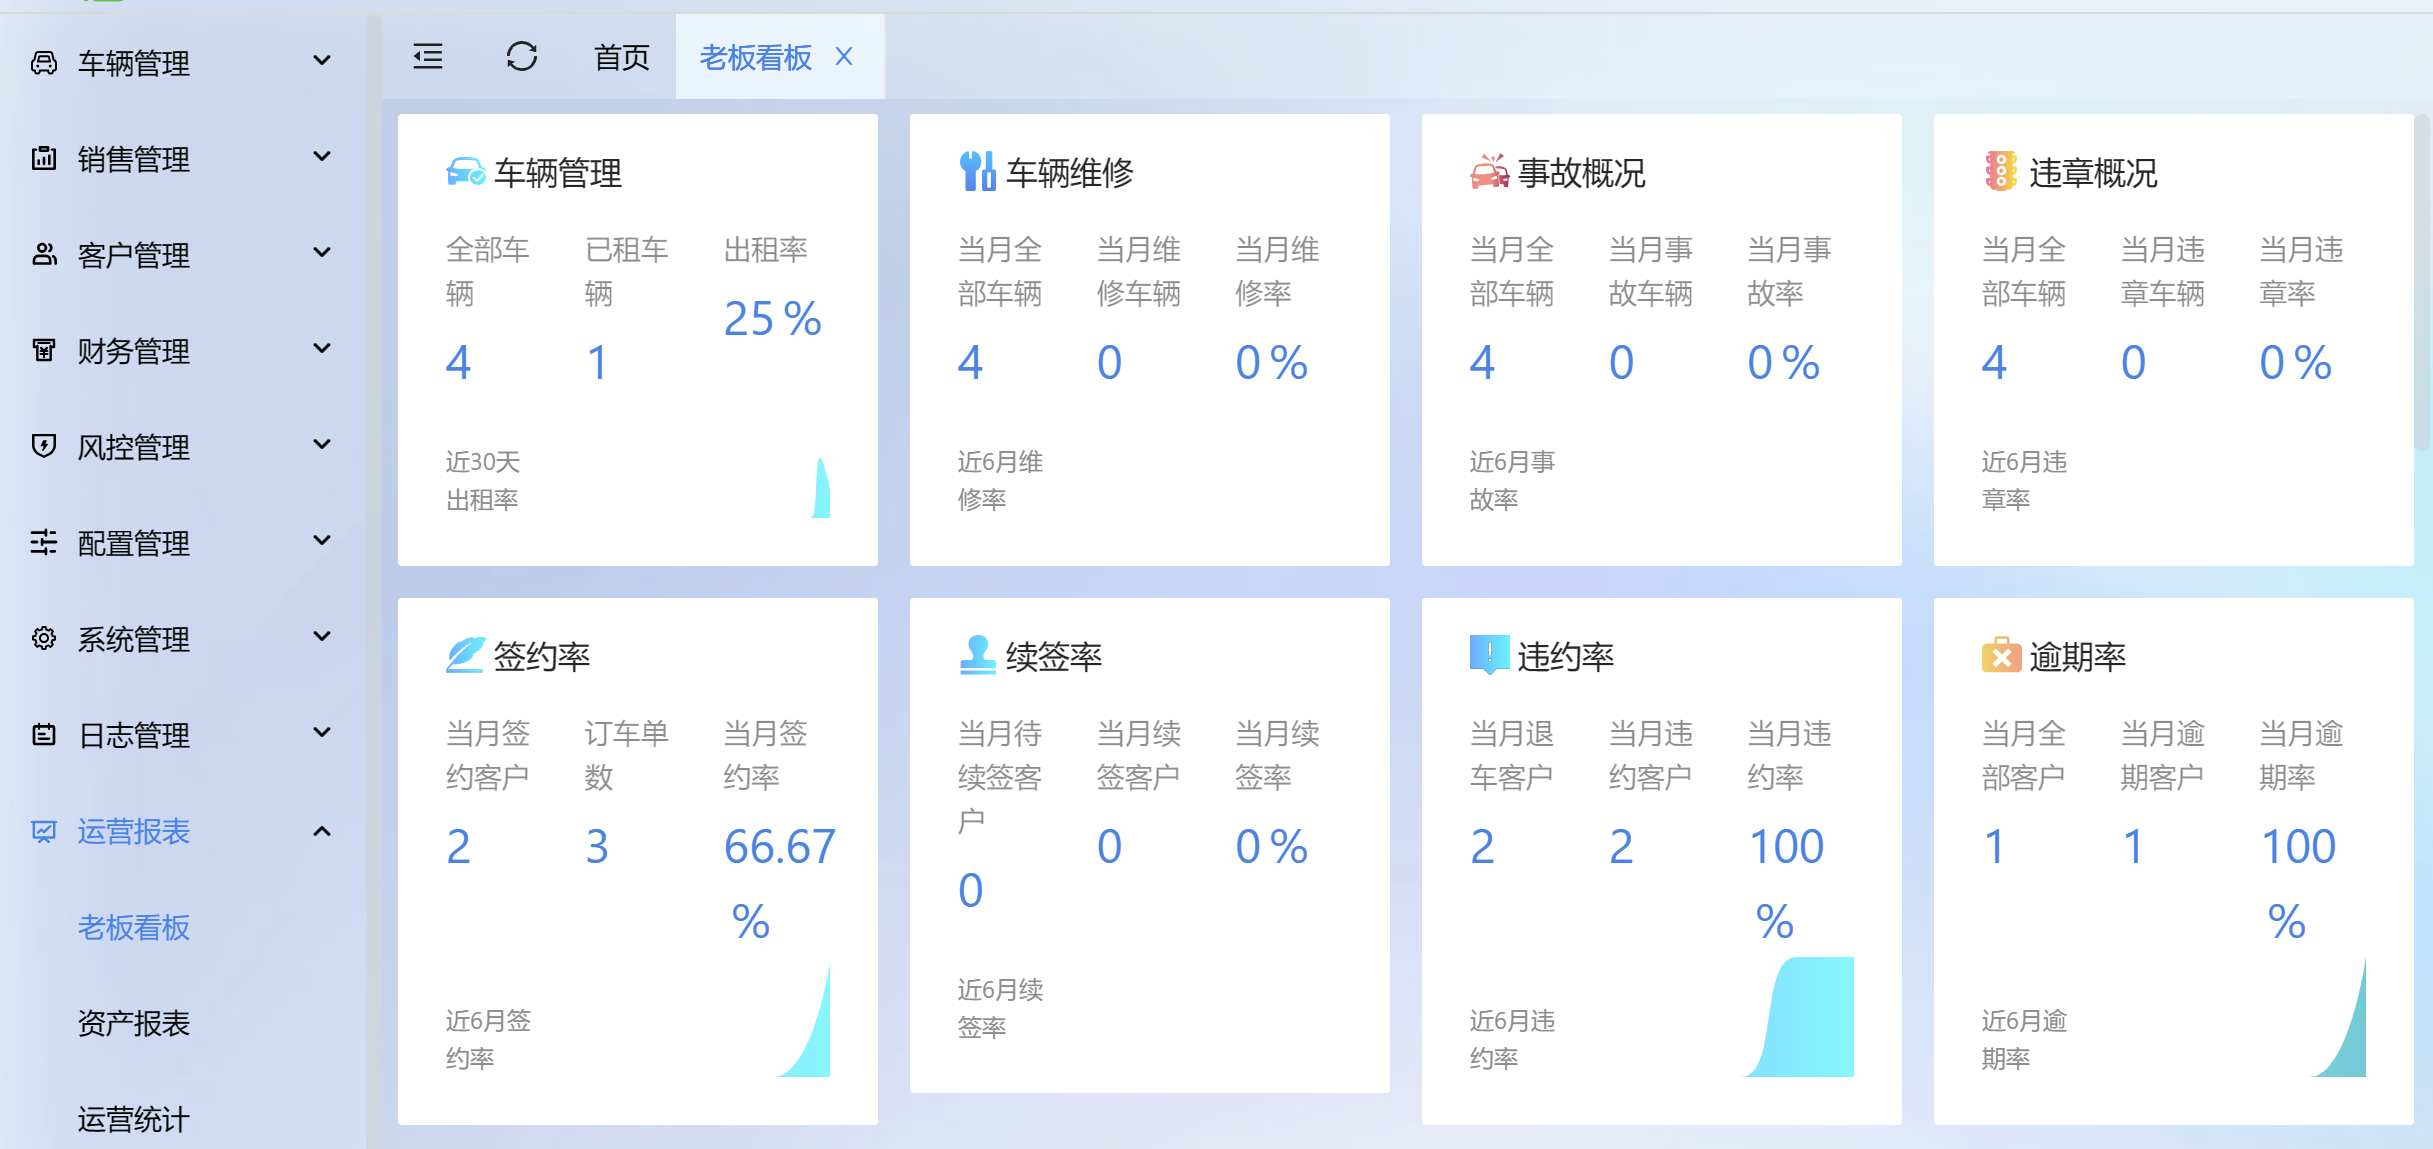Expand the 财务管理 sidebar menu
The image size is (2433, 1149).
coord(180,350)
